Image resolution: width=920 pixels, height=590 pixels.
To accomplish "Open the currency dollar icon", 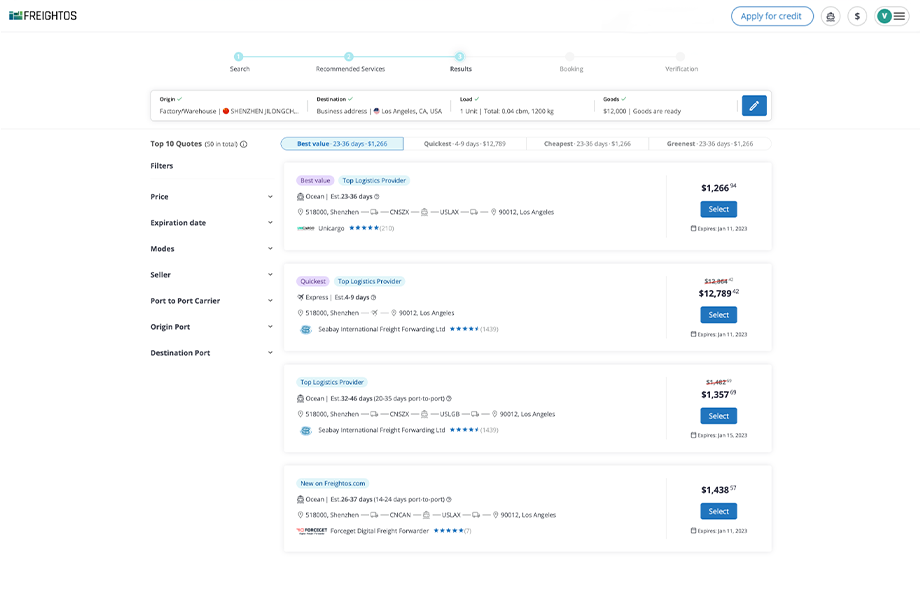I will [857, 16].
